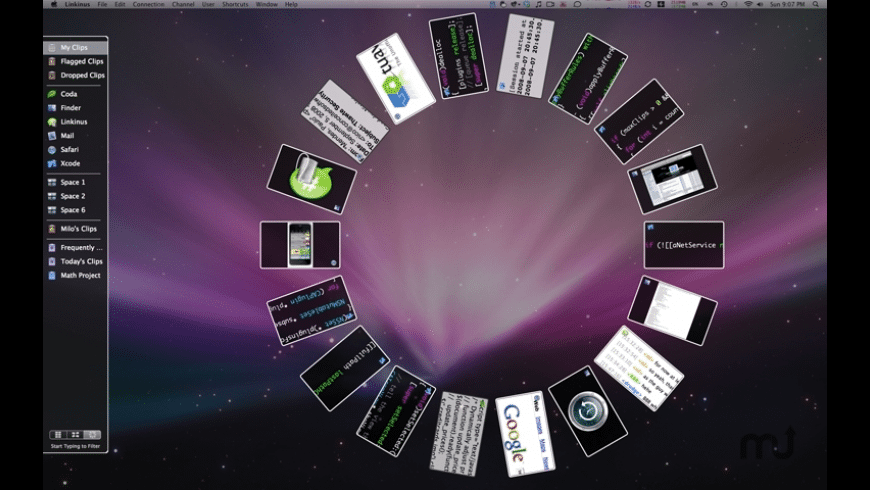Select the Session started log clip

pos(525,56)
